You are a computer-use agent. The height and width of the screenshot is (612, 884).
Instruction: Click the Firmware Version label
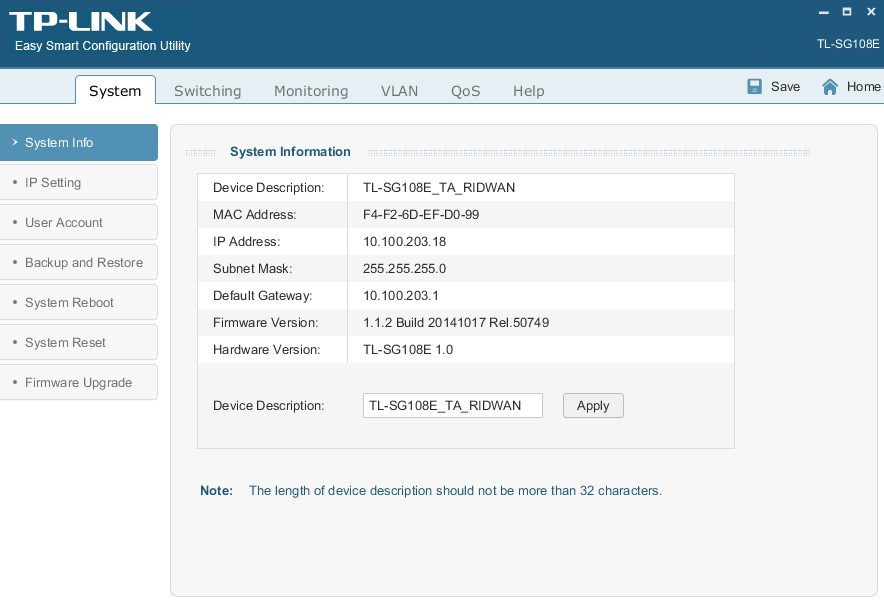(266, 323)
